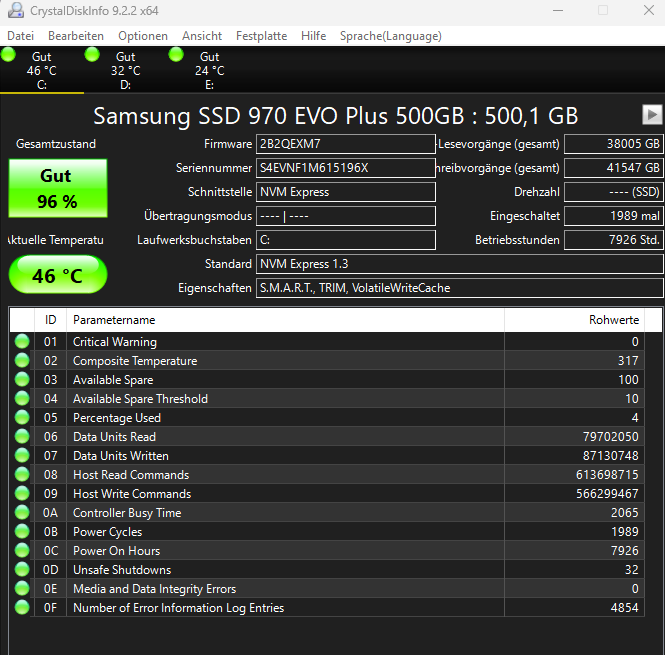665x655 pixels.
Task: Select the Percentage Used parameter name
Action: point(117,418)
